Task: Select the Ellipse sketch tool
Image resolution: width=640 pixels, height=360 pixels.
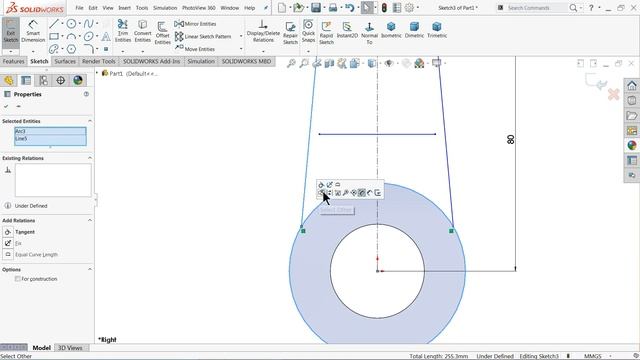Action: click(x=89, y=36)
